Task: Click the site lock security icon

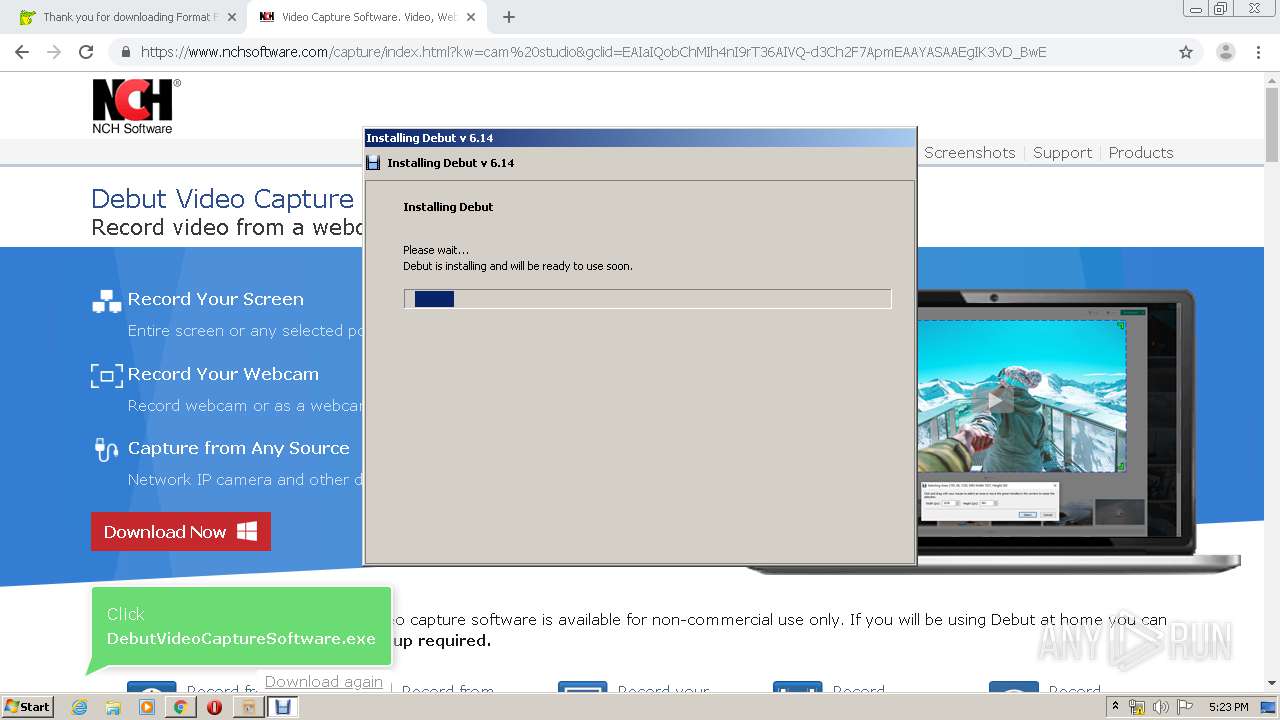Action: coord(125,52)
